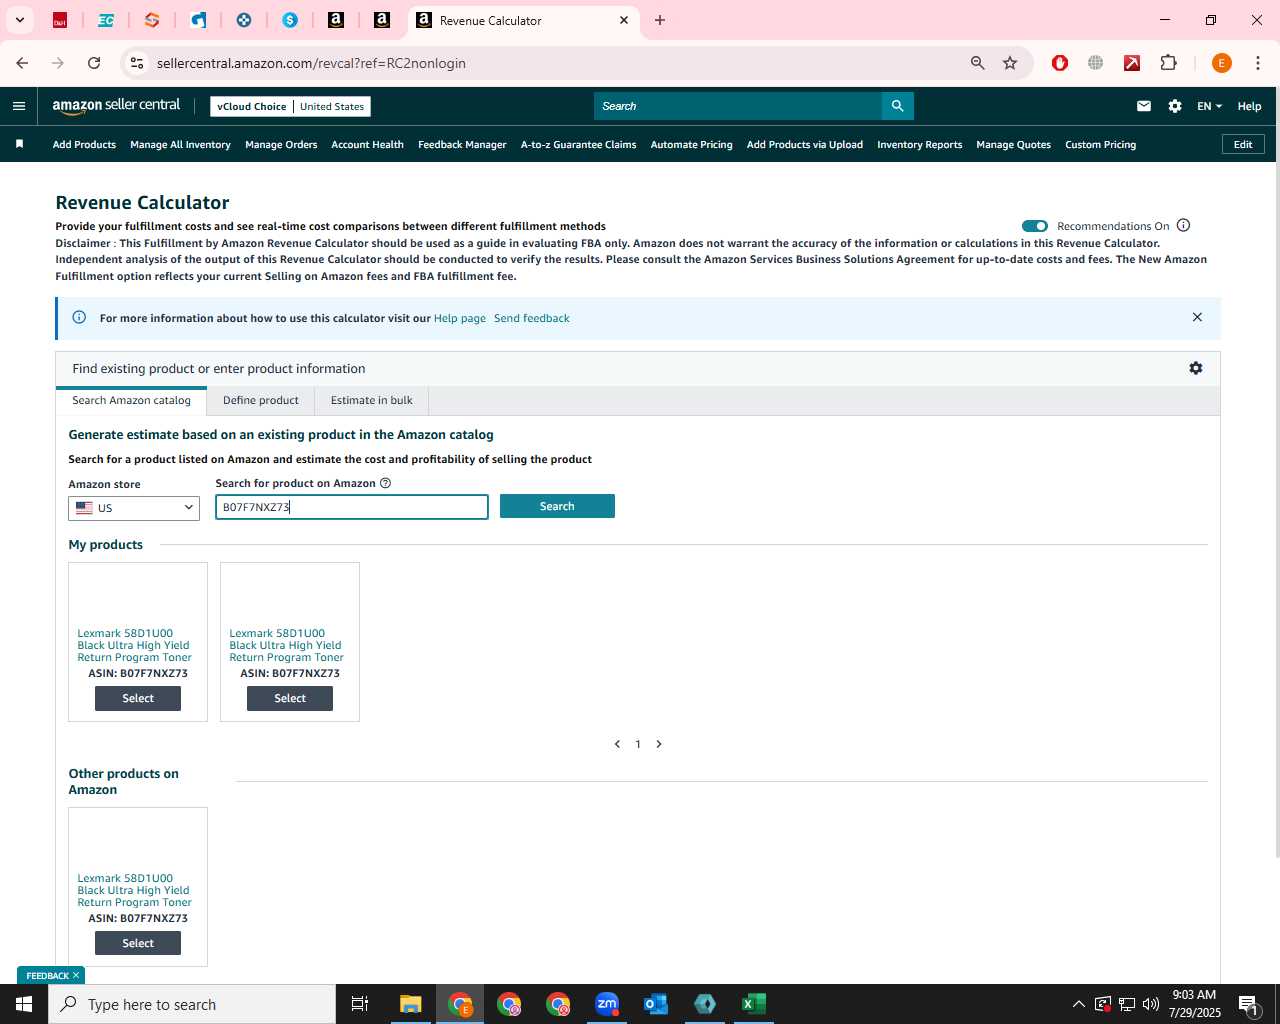Open the Extensions puzzle icon
1280x1024 pixels.
(x=1168, y=63)
